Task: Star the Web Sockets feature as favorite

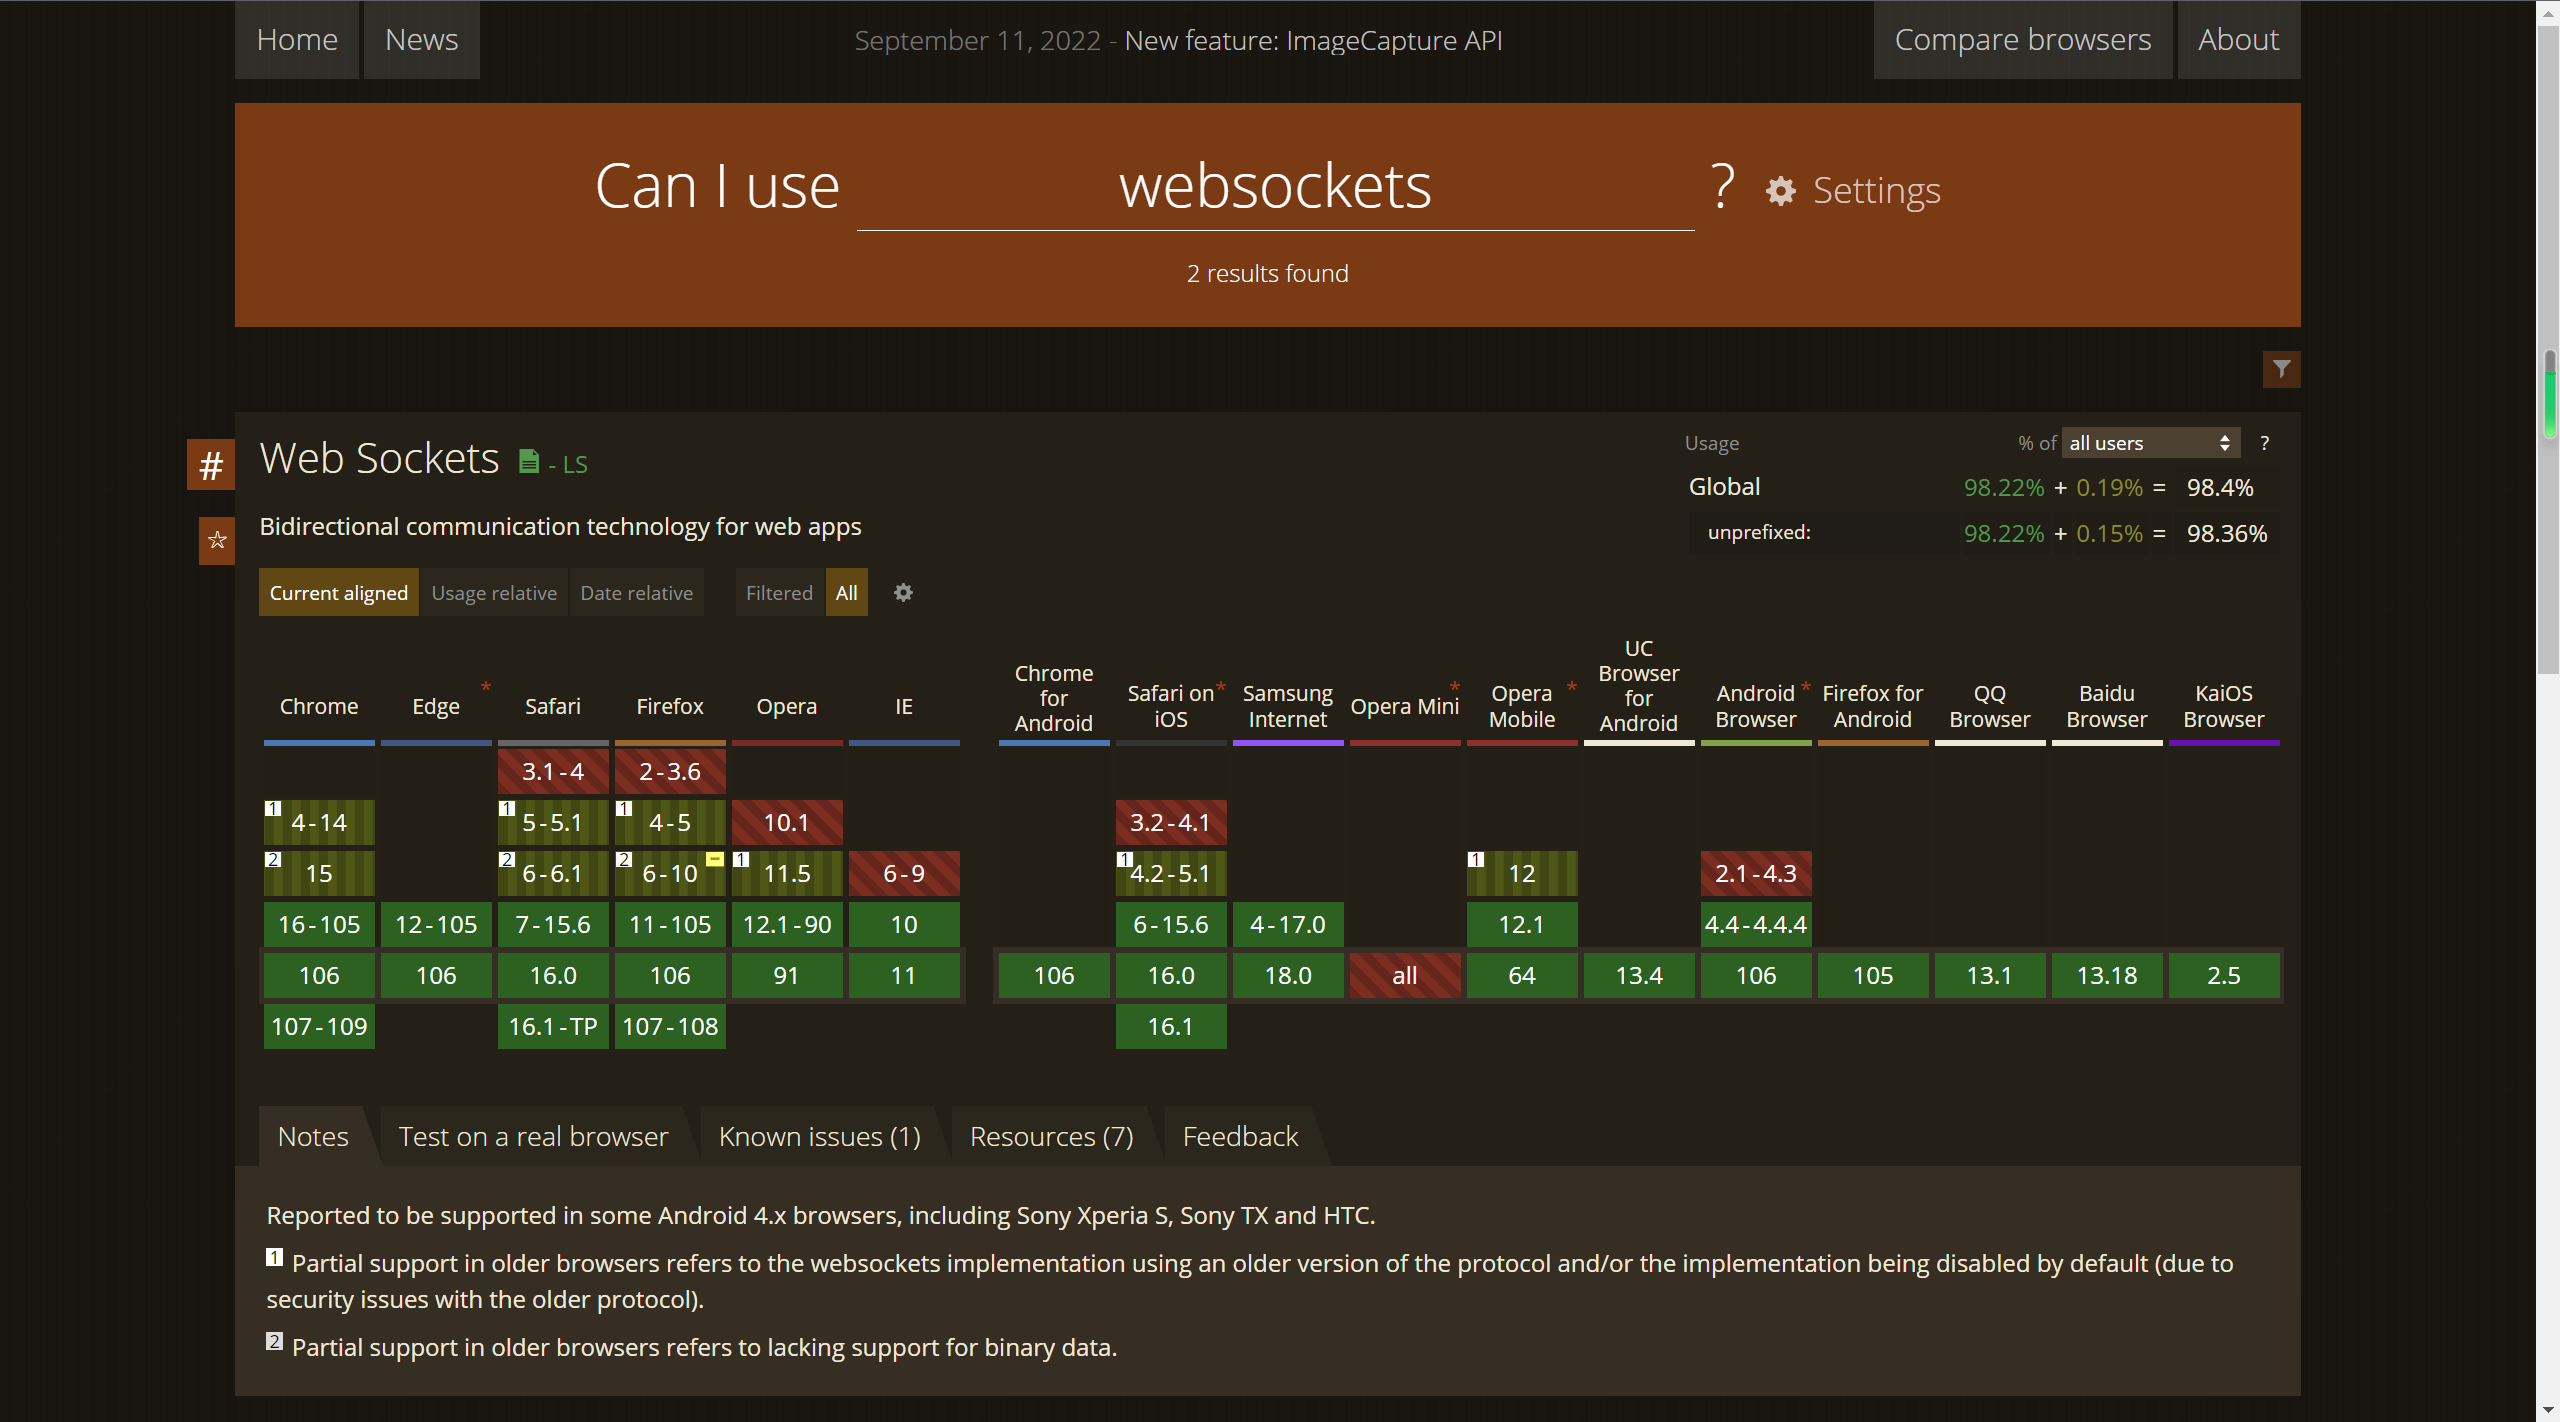Action: pyautogui.click(x=217, y=541)
